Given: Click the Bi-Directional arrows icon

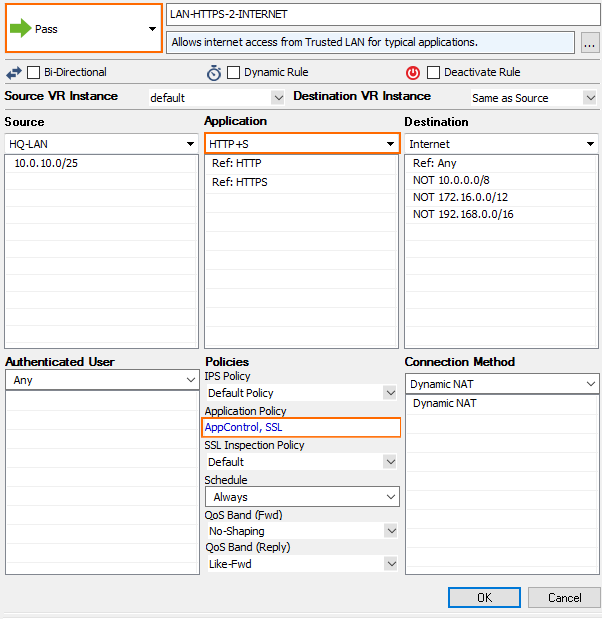Looking at the screenshot, I should [x=13, y=73].
